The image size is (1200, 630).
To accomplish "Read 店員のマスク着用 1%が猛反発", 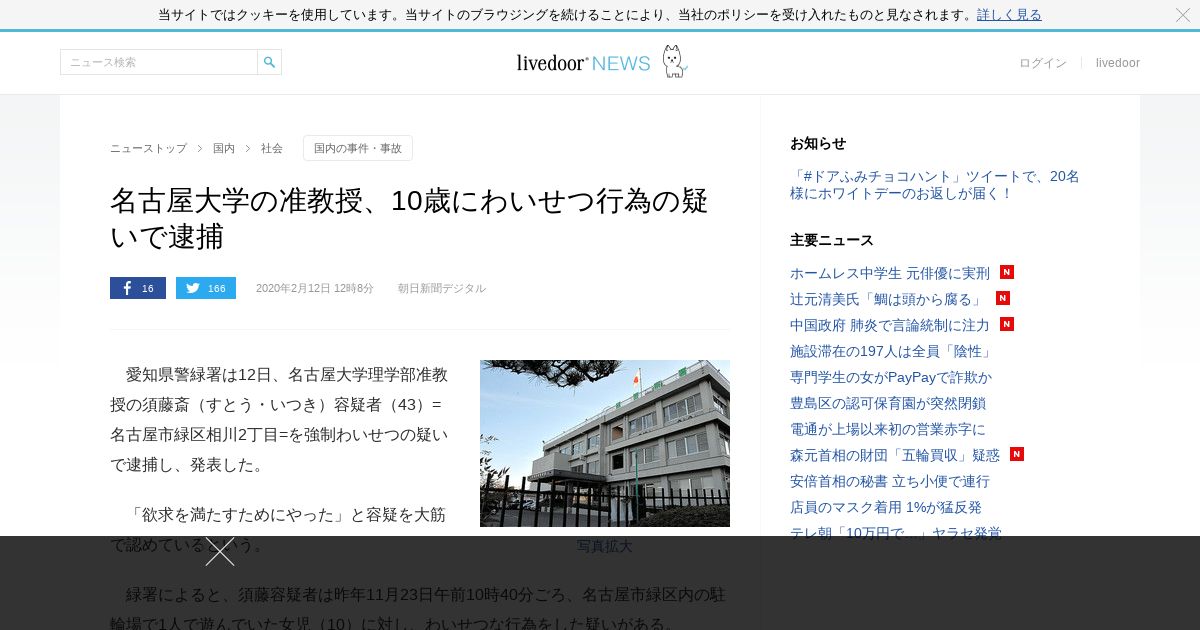I will (886, 507).
